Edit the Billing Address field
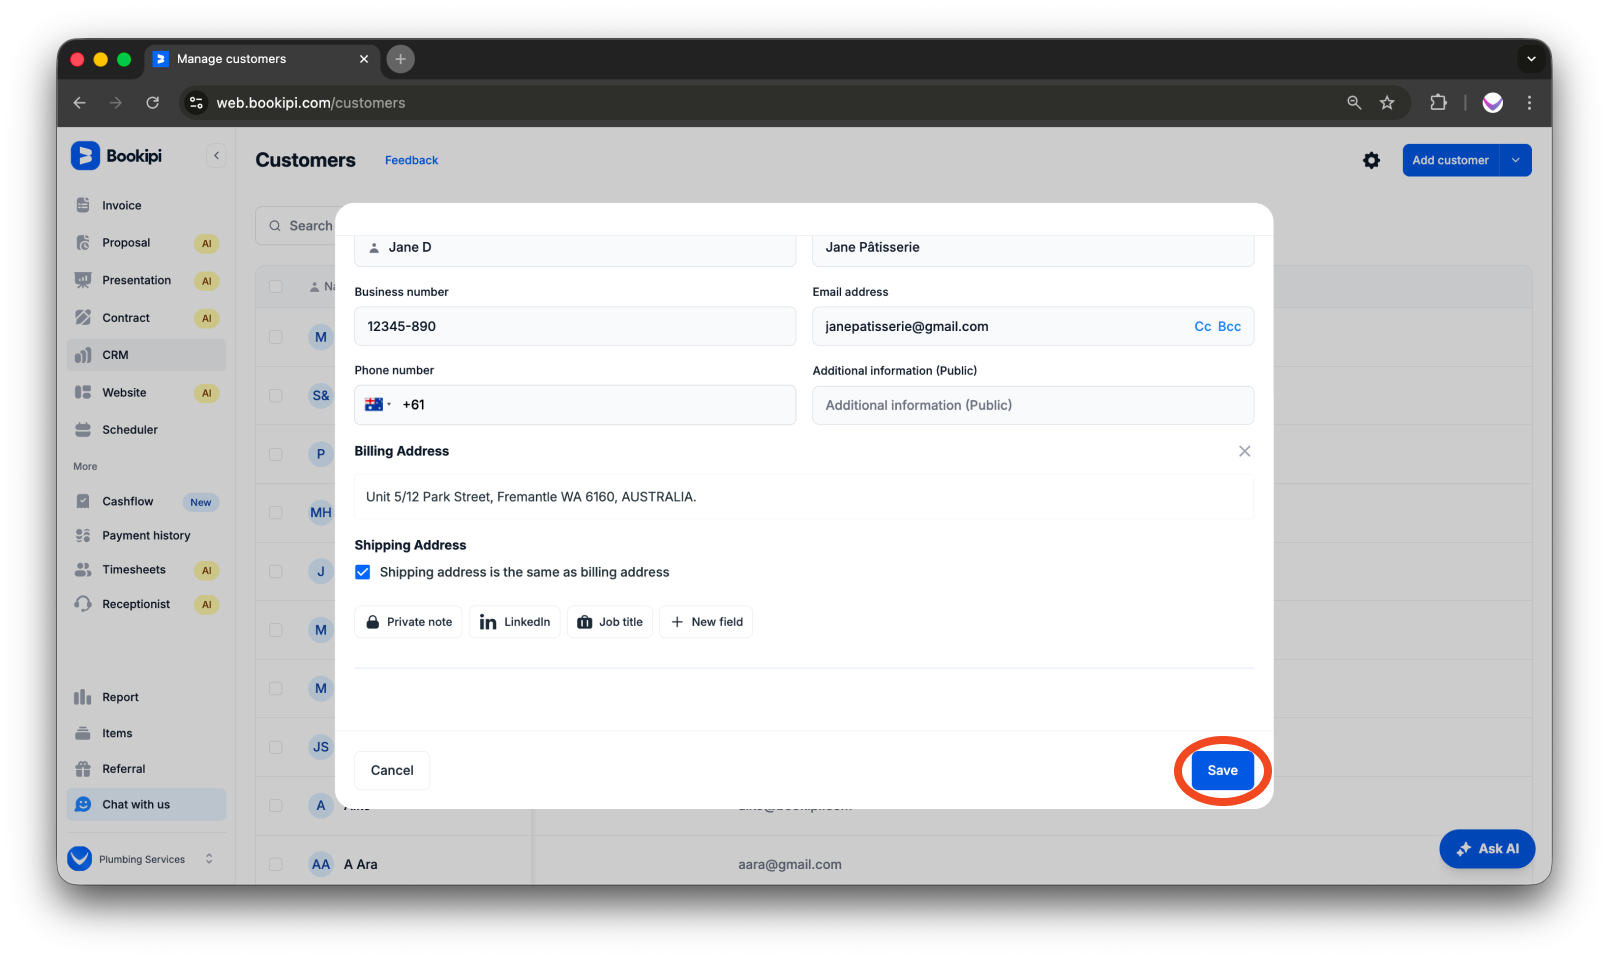Viewport: 1609px width, 960px height. click(x=804, y=496)
